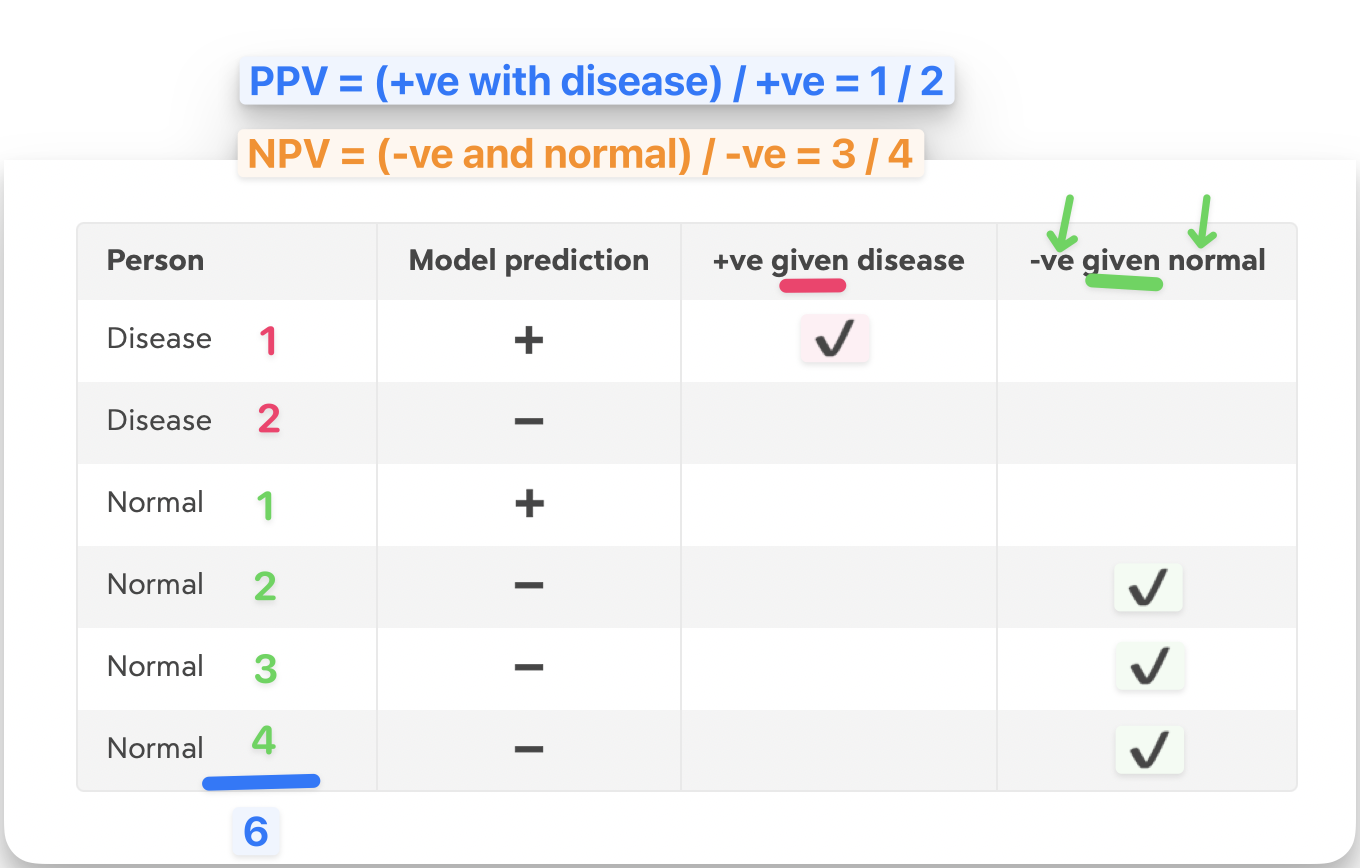Select the orange NPV formula text
The width and height of the screenshot is (1360, 868).
[x=580, y=154]
